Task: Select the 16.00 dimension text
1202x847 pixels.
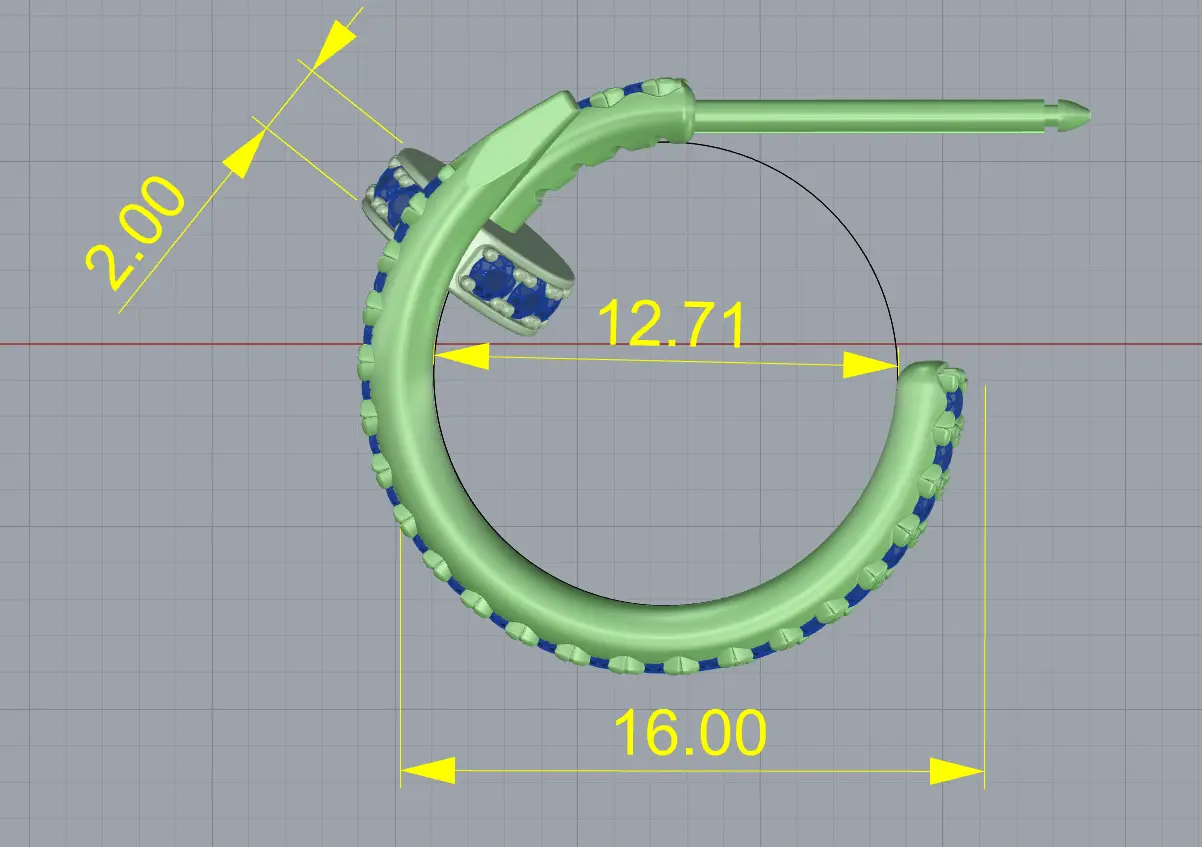Action: 690,733
